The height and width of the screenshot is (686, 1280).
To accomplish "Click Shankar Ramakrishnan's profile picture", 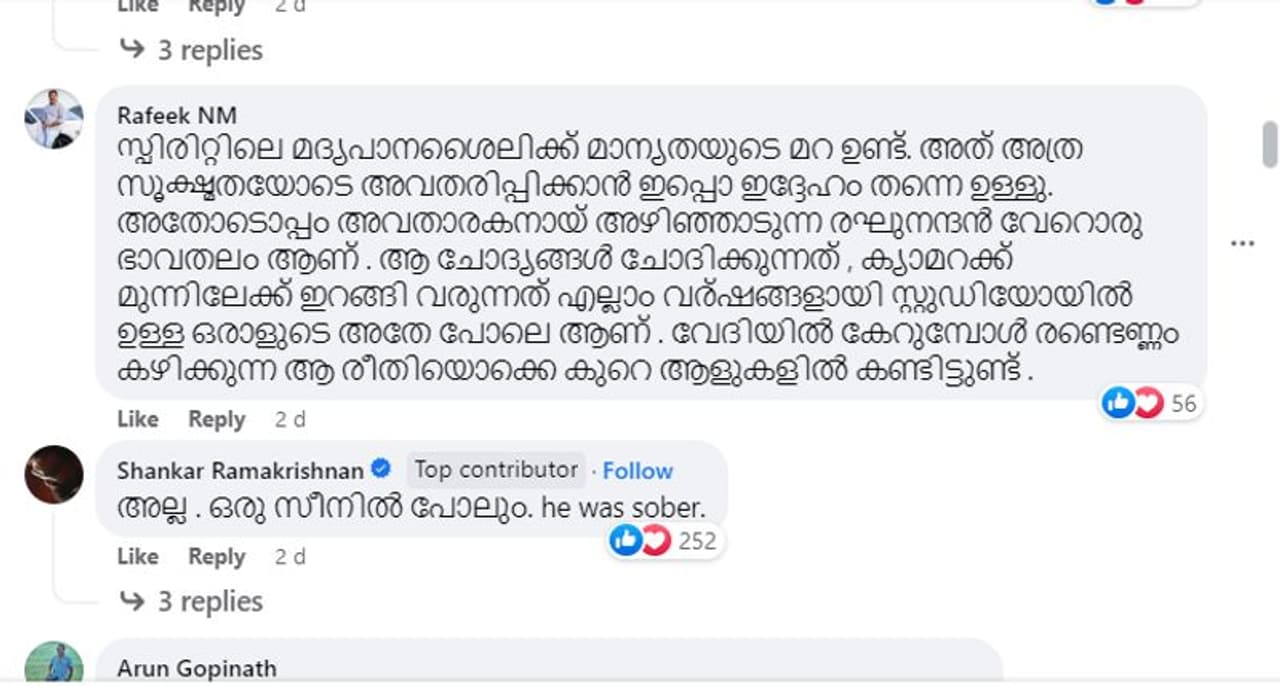I will 53,474.
